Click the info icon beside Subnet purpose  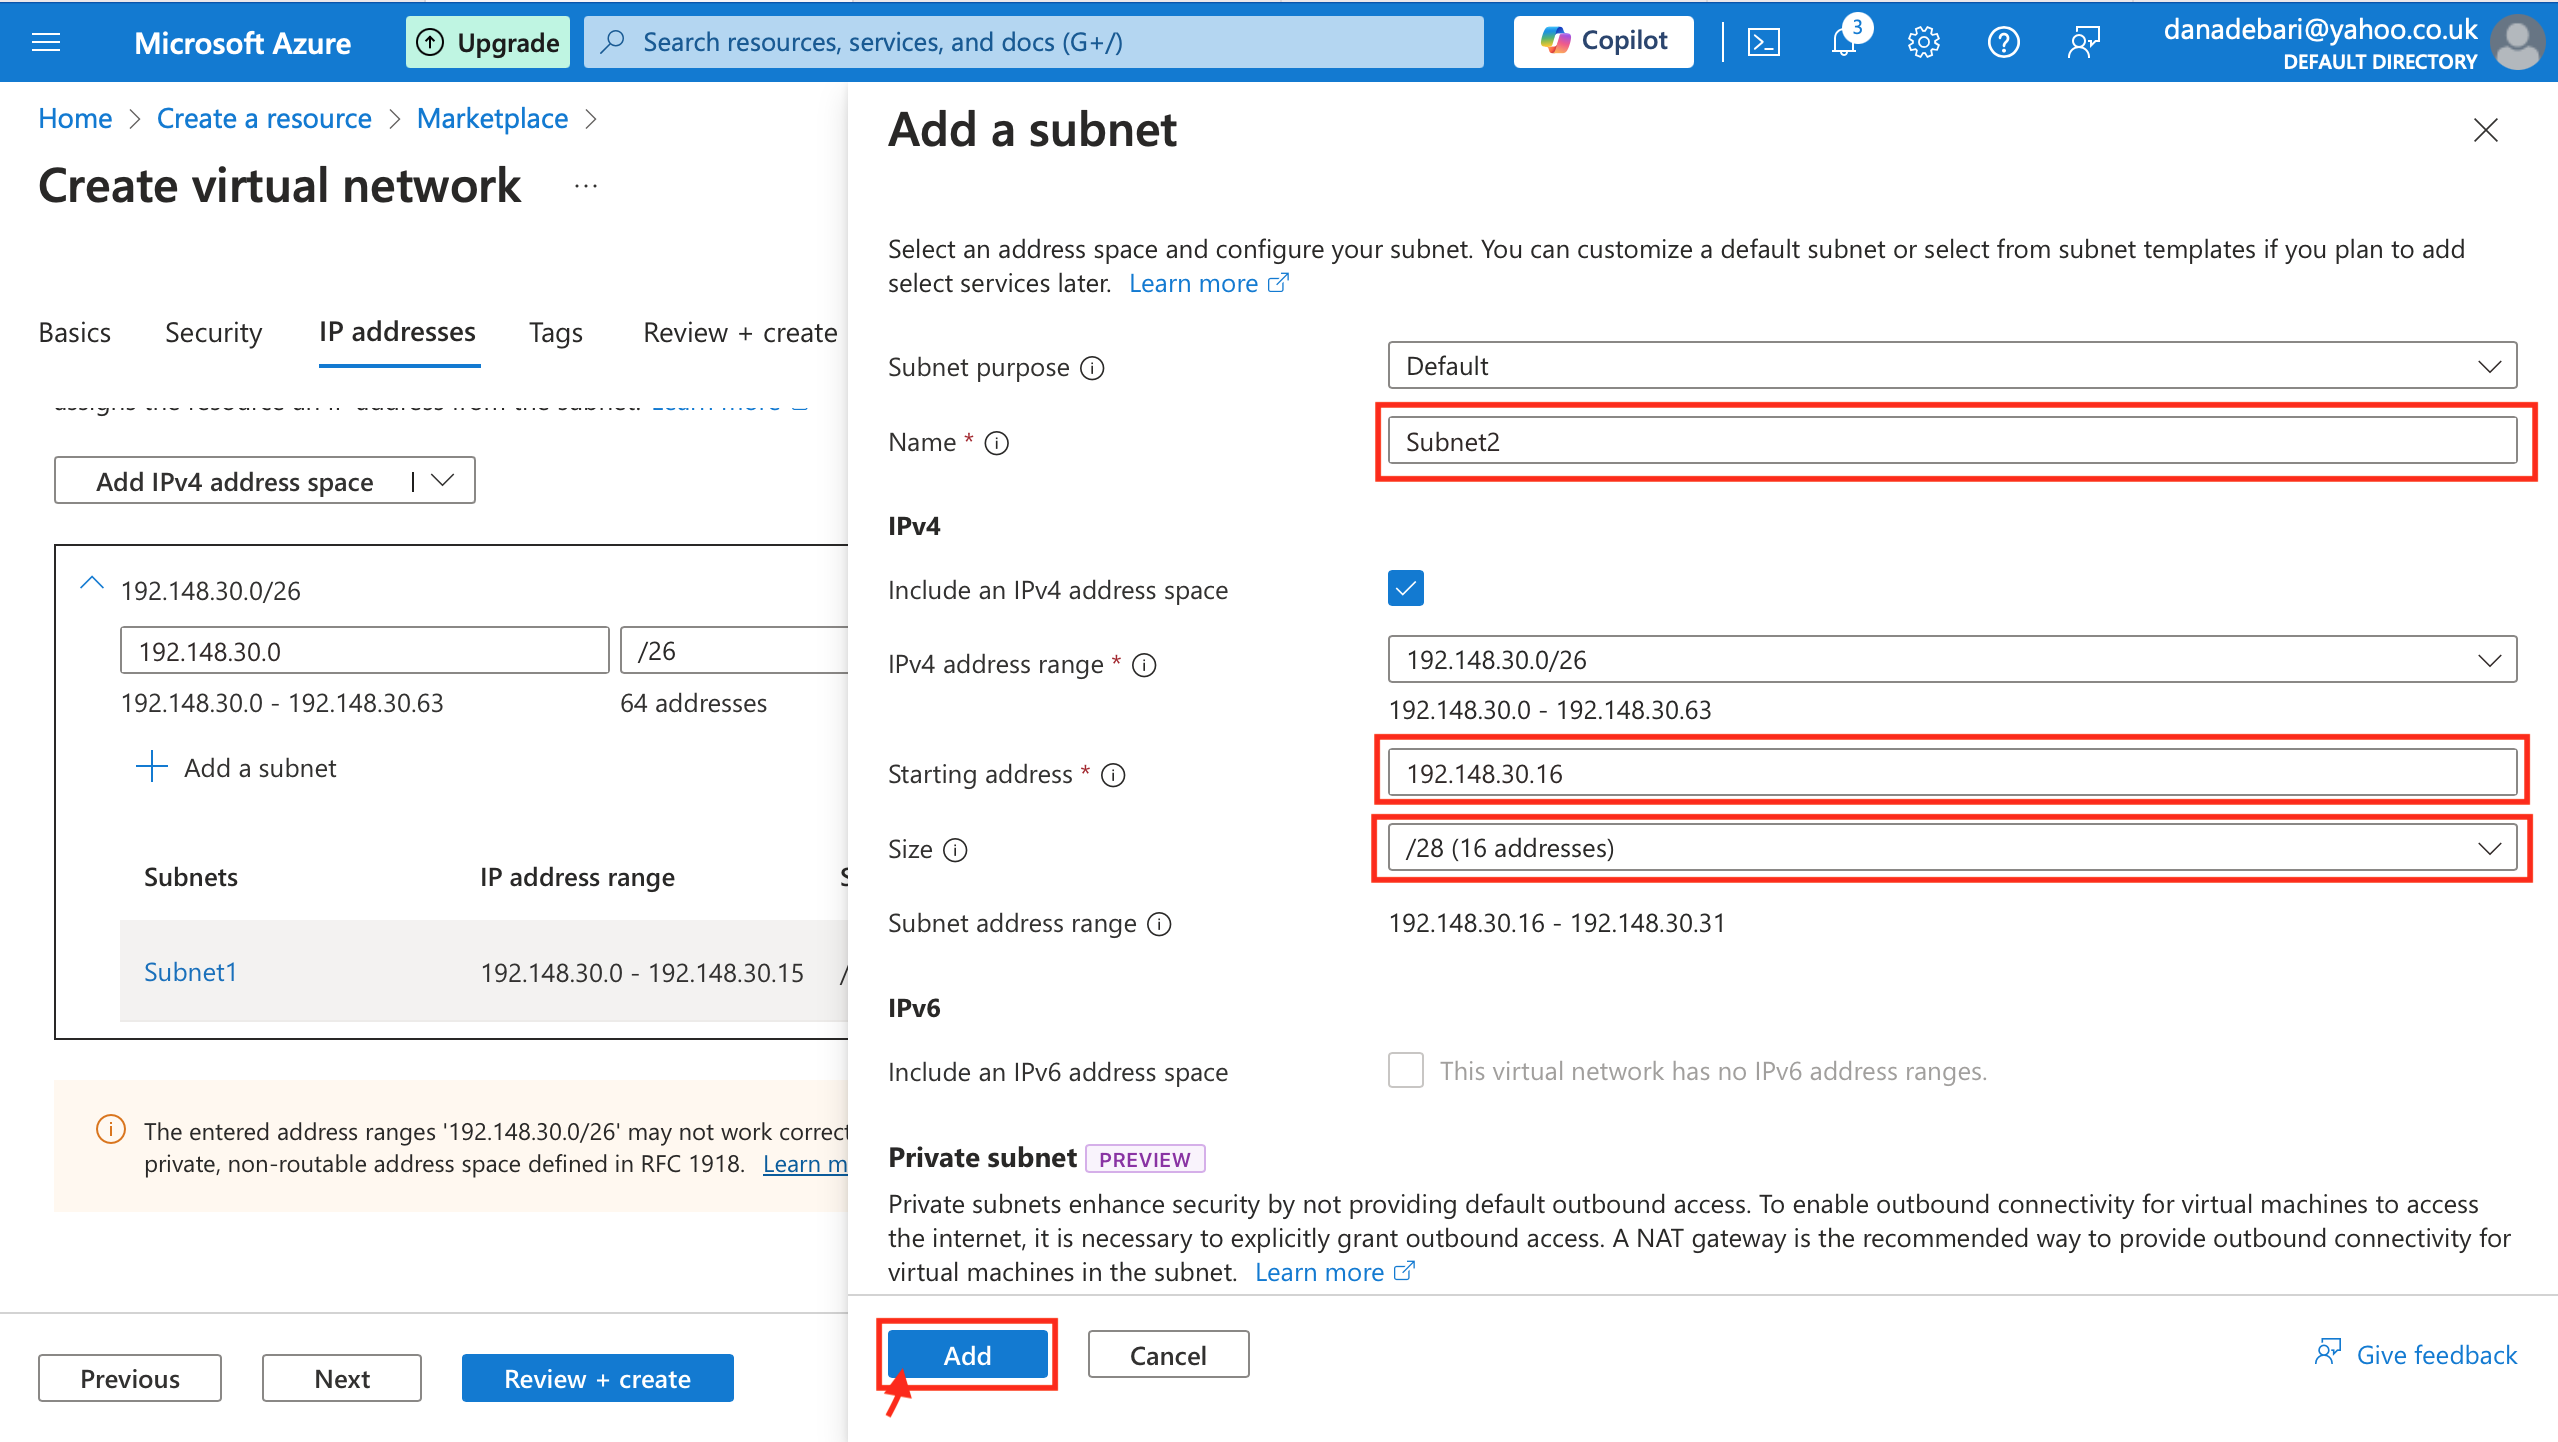(1093, 368)
